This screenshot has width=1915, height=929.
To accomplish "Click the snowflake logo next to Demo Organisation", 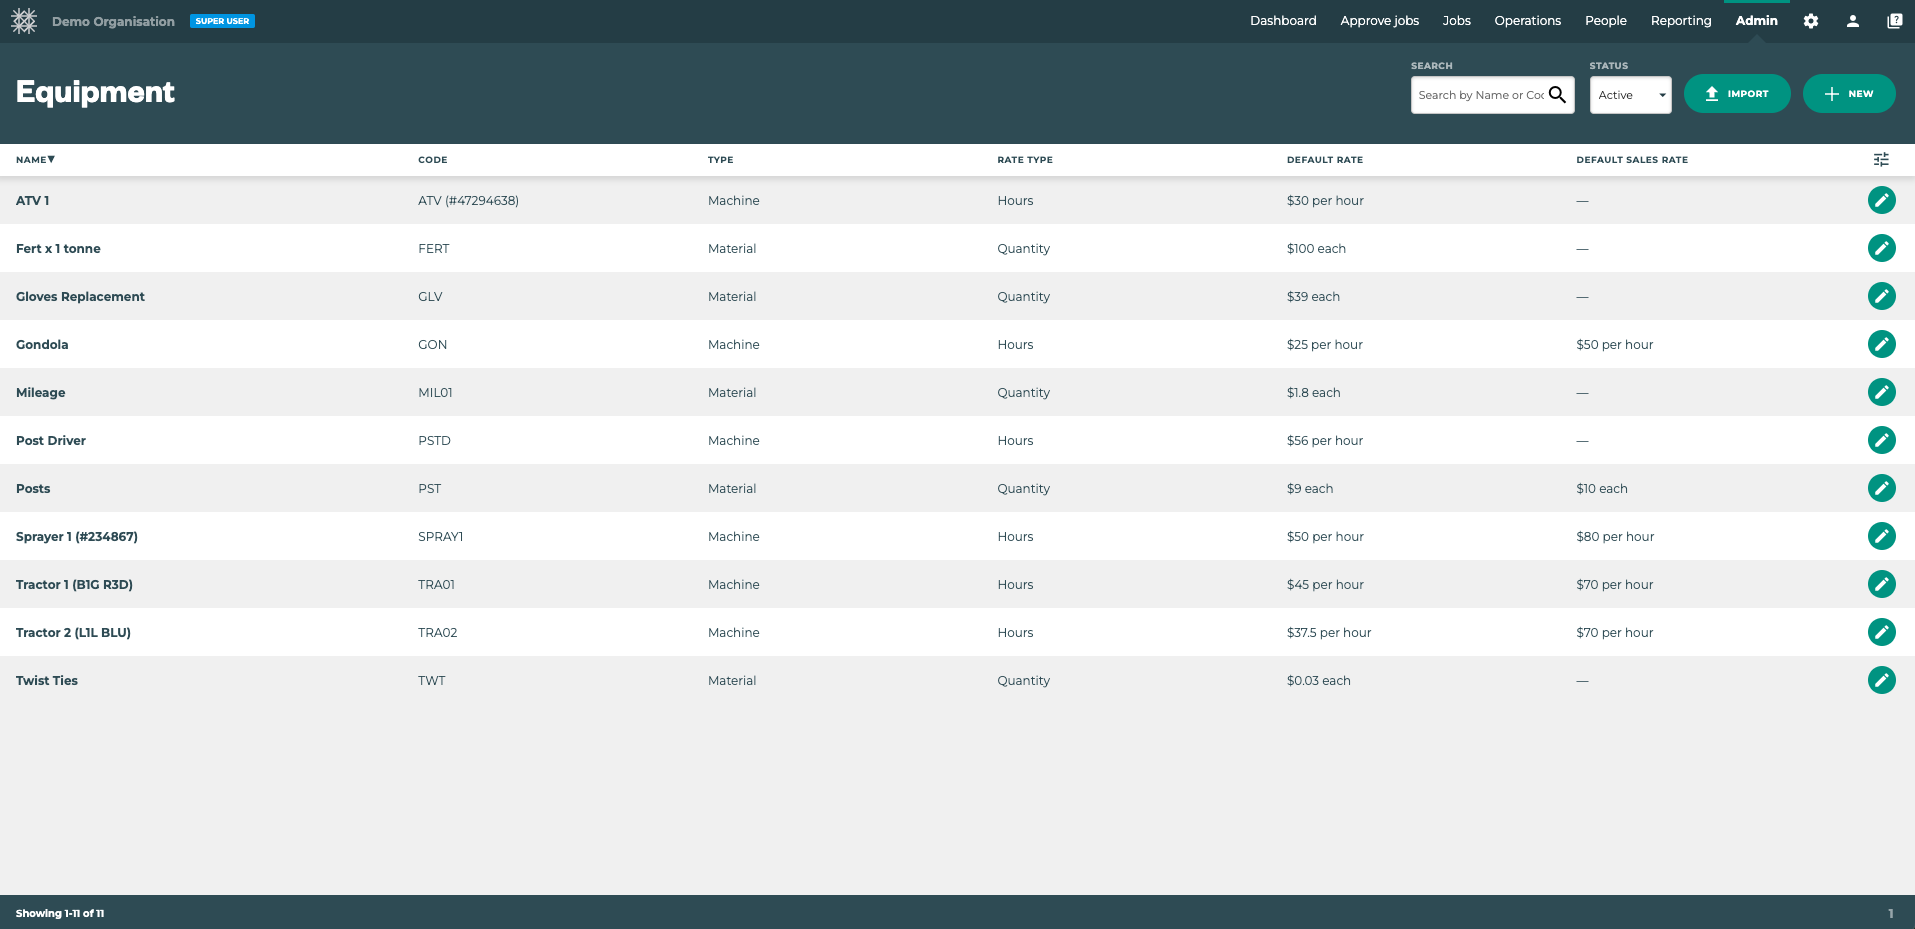I will (24, 20).
